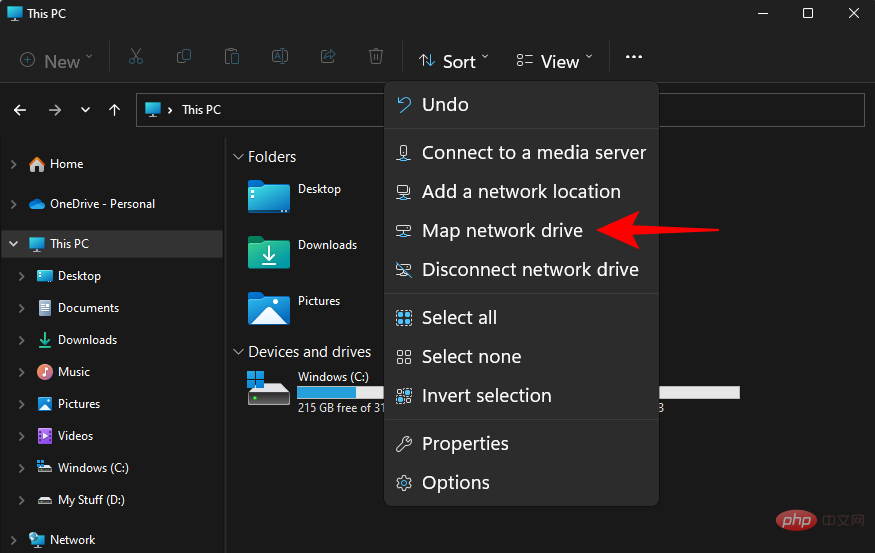Image resolution: width=875 pixels, height=553 pixels.
Task: Open the See more three-dots button
Action: click(633, 57)
